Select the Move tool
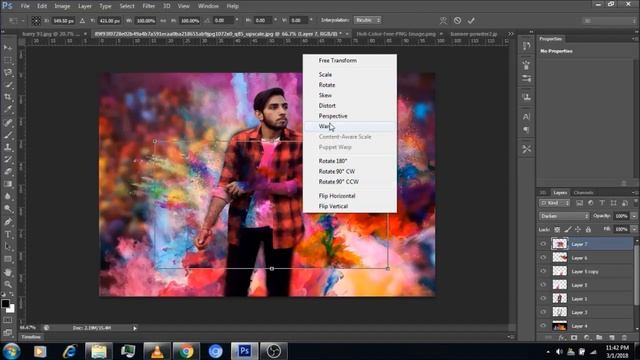The width and height of the screenshot is (640, 360). [x=8, y=48]
